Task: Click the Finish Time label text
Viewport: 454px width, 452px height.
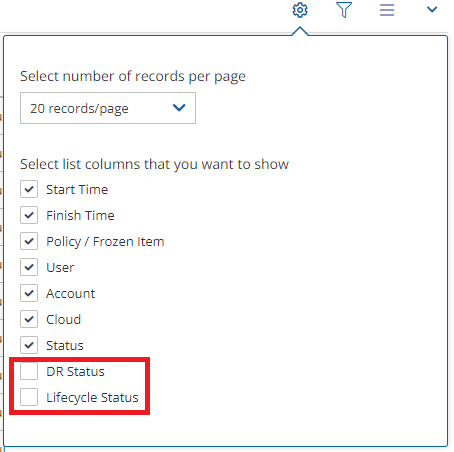Action: coord(80,215)
